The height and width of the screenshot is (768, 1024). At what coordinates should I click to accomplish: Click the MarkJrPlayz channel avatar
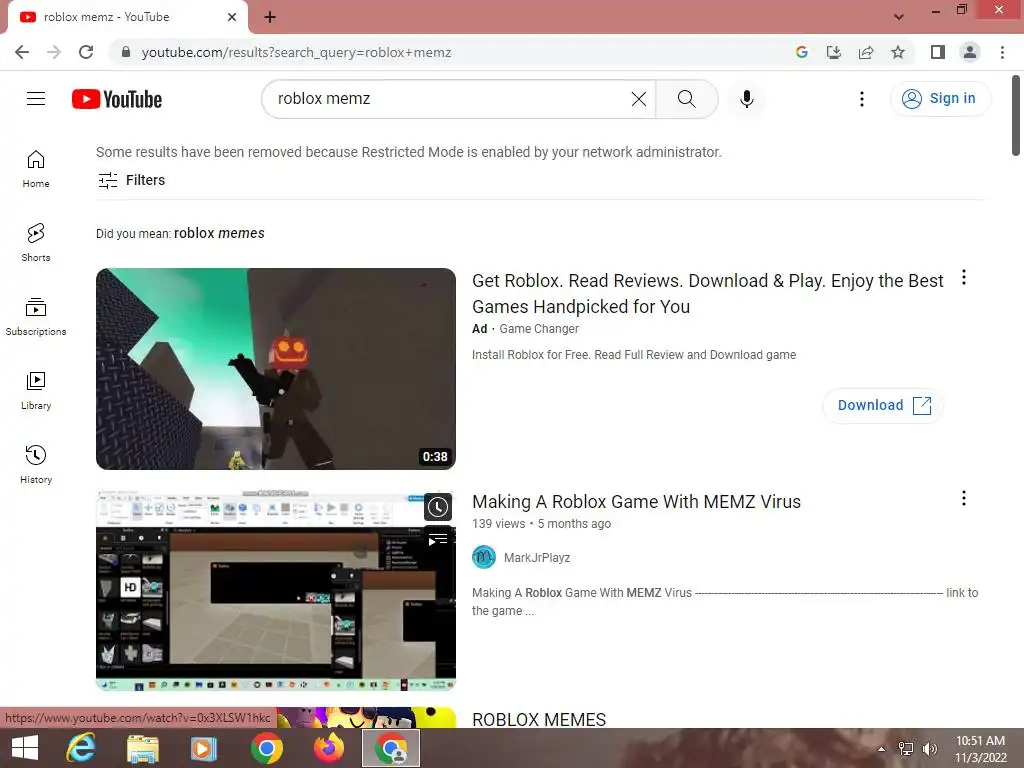tap(484, 557)
